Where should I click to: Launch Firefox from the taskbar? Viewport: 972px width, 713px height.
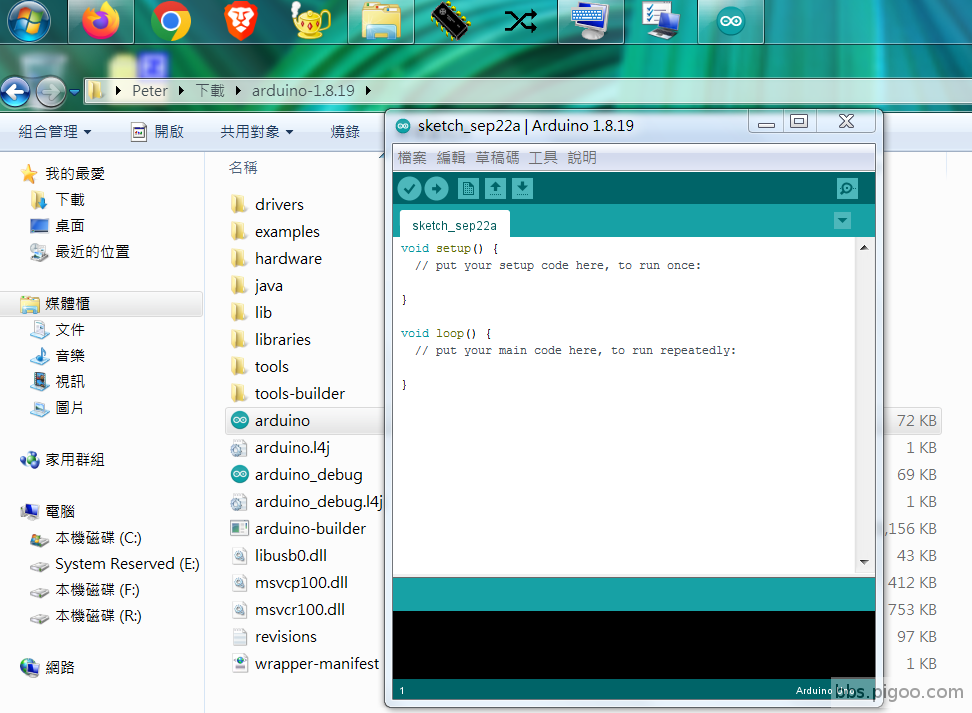click(101, 22)
